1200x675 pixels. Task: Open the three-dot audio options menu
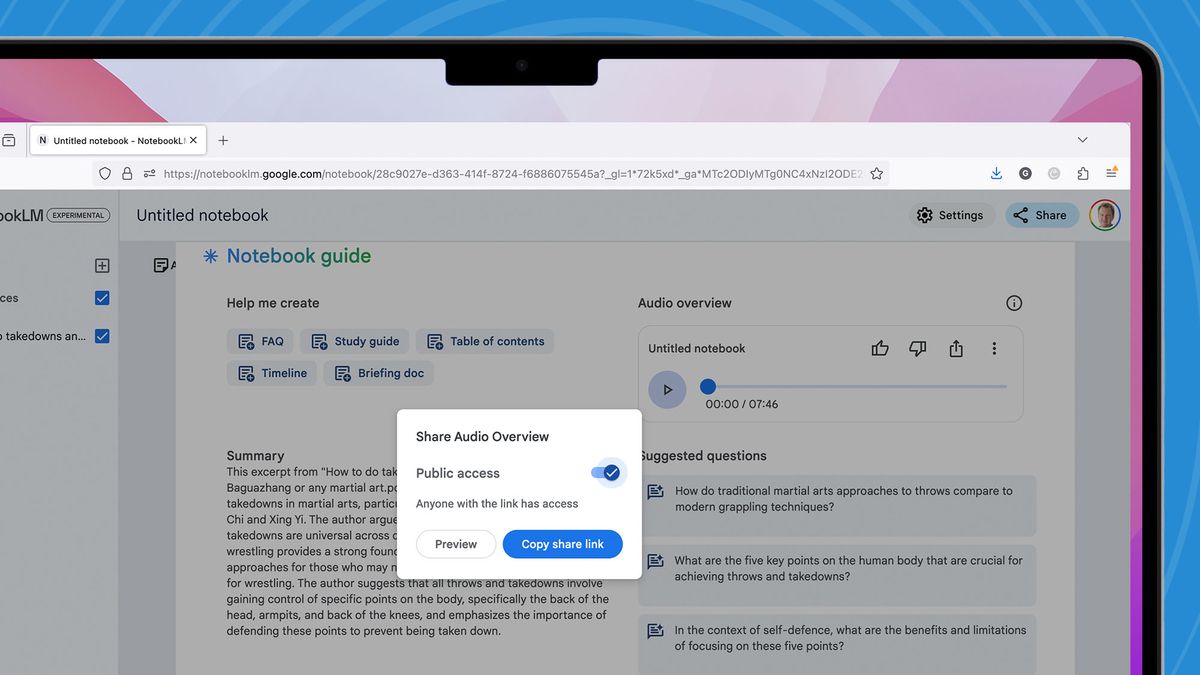pos(994,348)
